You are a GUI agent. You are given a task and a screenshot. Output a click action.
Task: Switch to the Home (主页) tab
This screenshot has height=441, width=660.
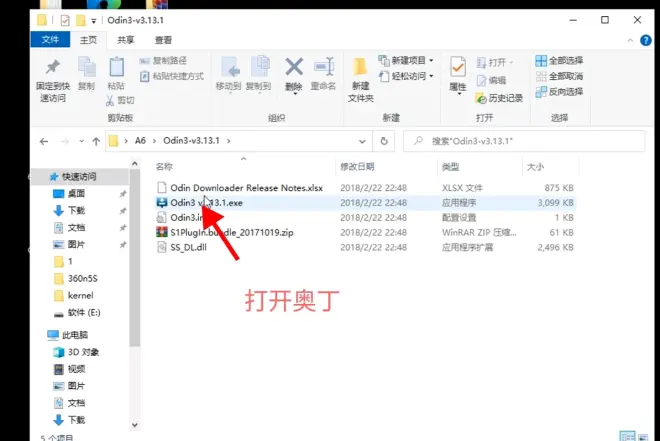tap(88, 40)
